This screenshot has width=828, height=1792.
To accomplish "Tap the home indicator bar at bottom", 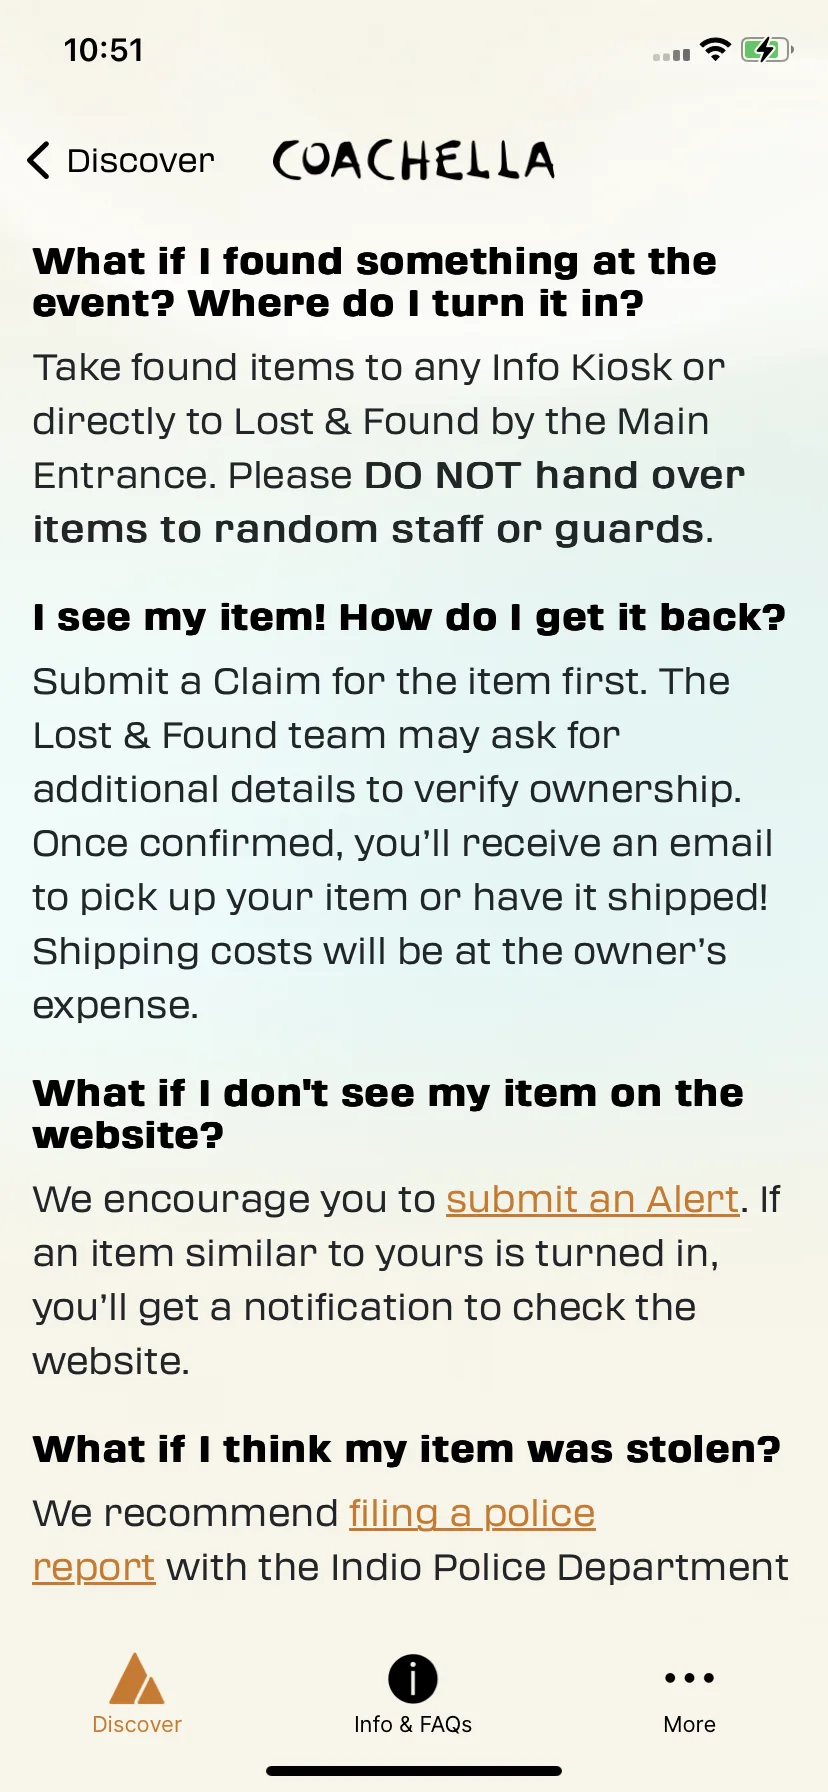I will pyautogui.click(x=414, y=1771).
